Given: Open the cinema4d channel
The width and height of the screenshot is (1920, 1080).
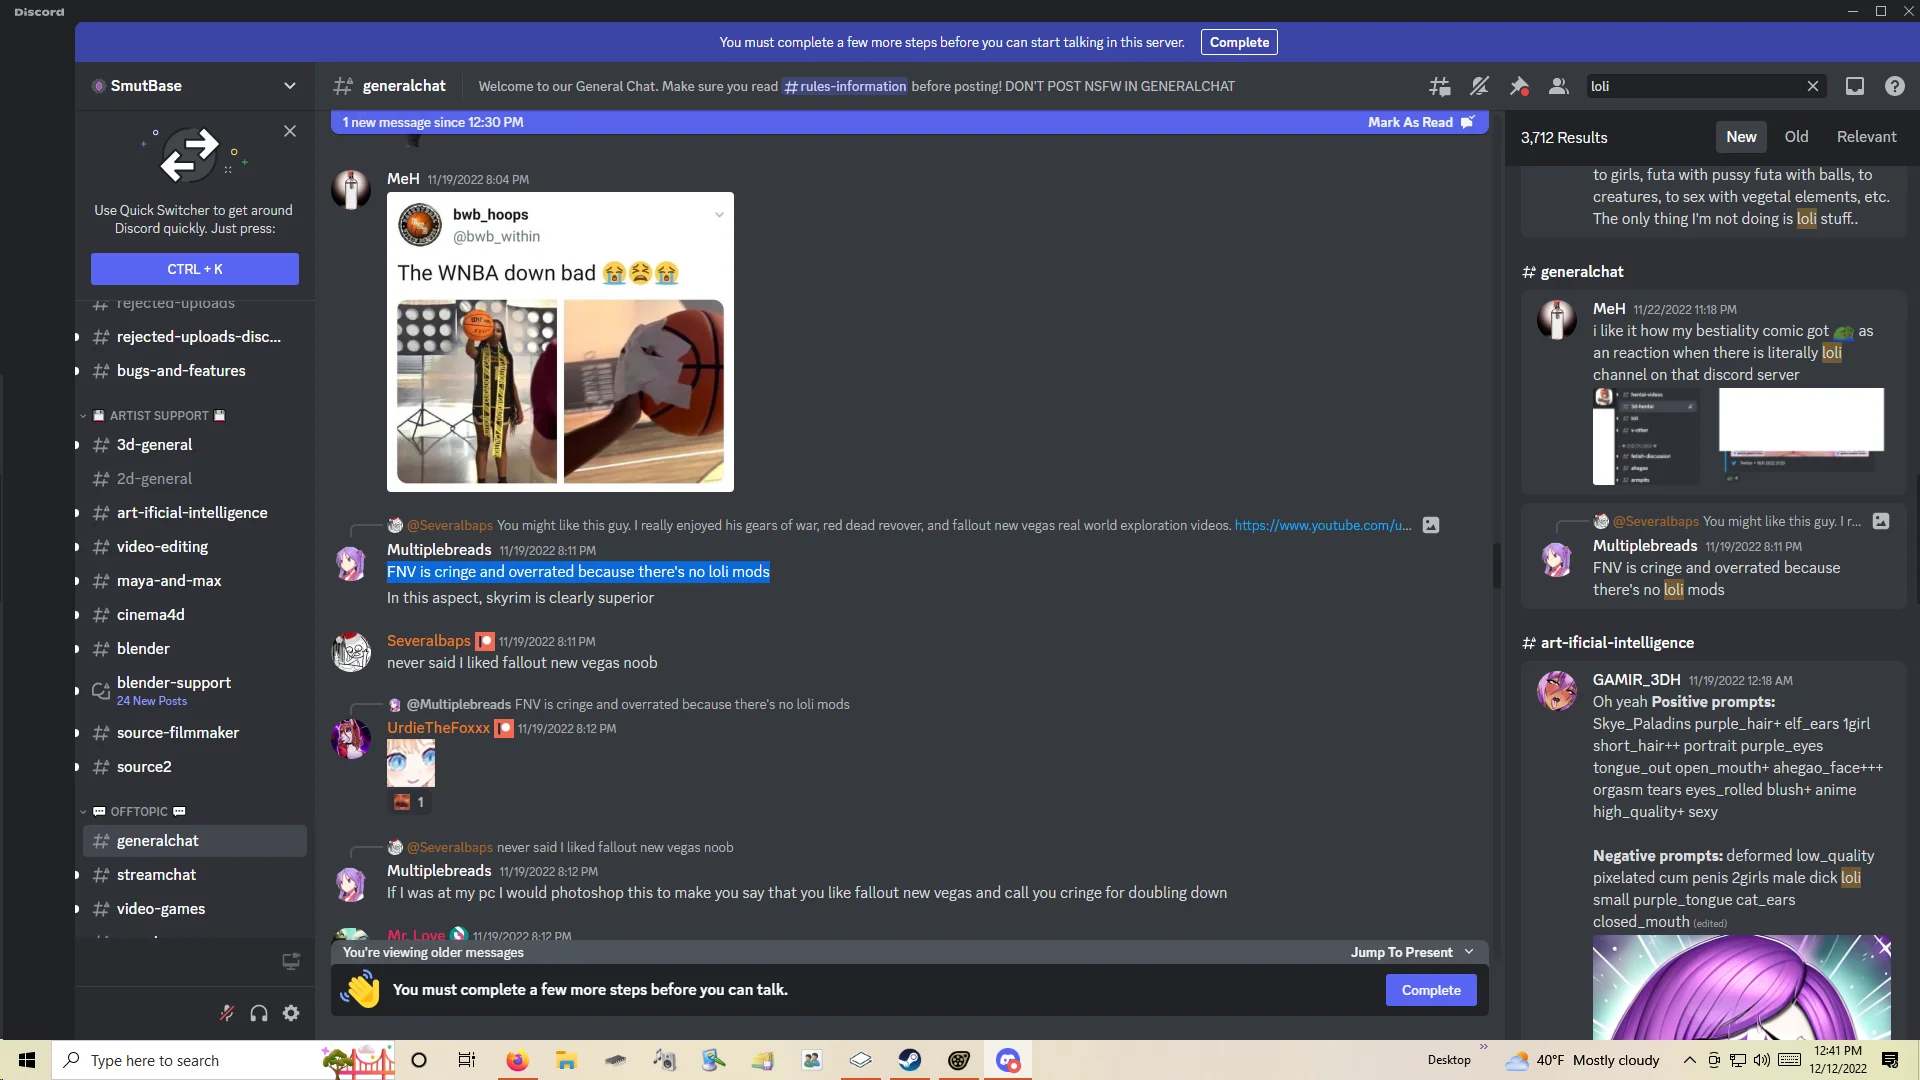Looking at the screenshot, I should tap(195, 615).
